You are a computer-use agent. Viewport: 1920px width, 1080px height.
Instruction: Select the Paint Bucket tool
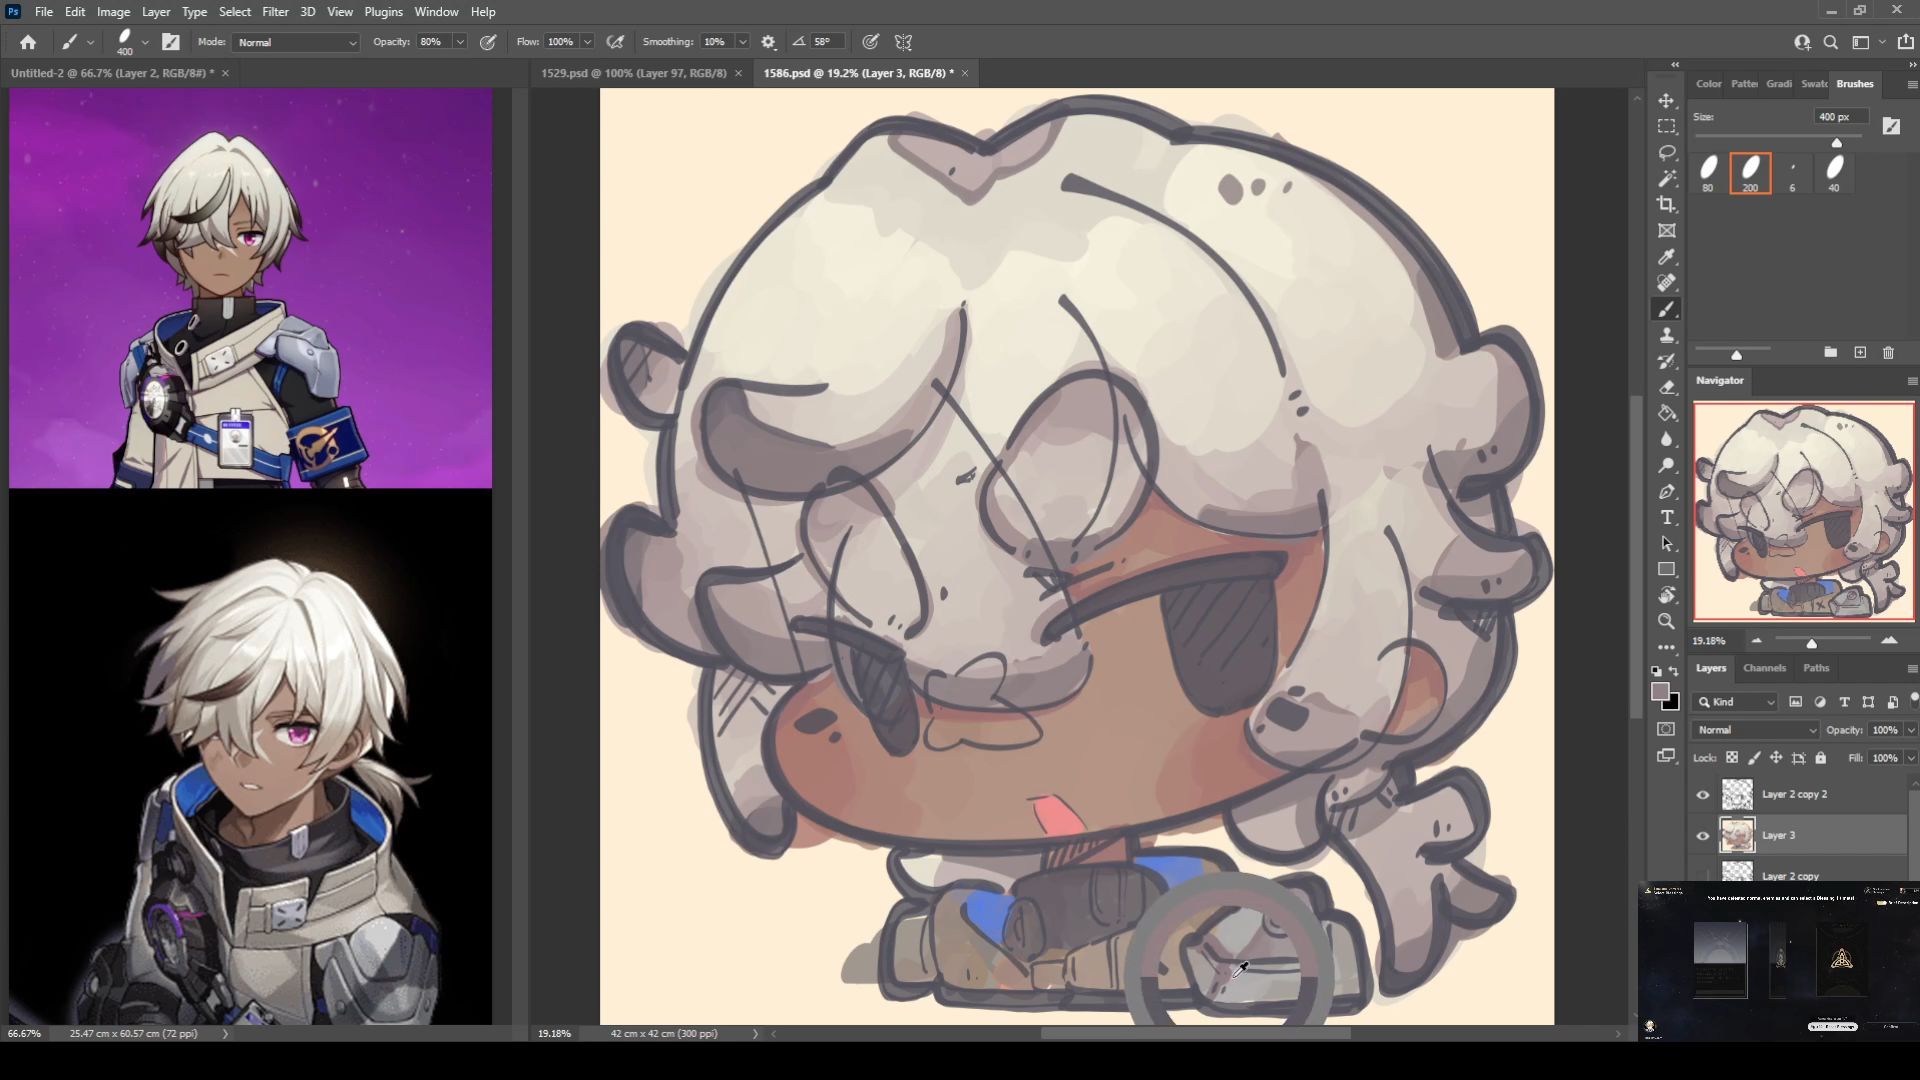point(1666,414)
